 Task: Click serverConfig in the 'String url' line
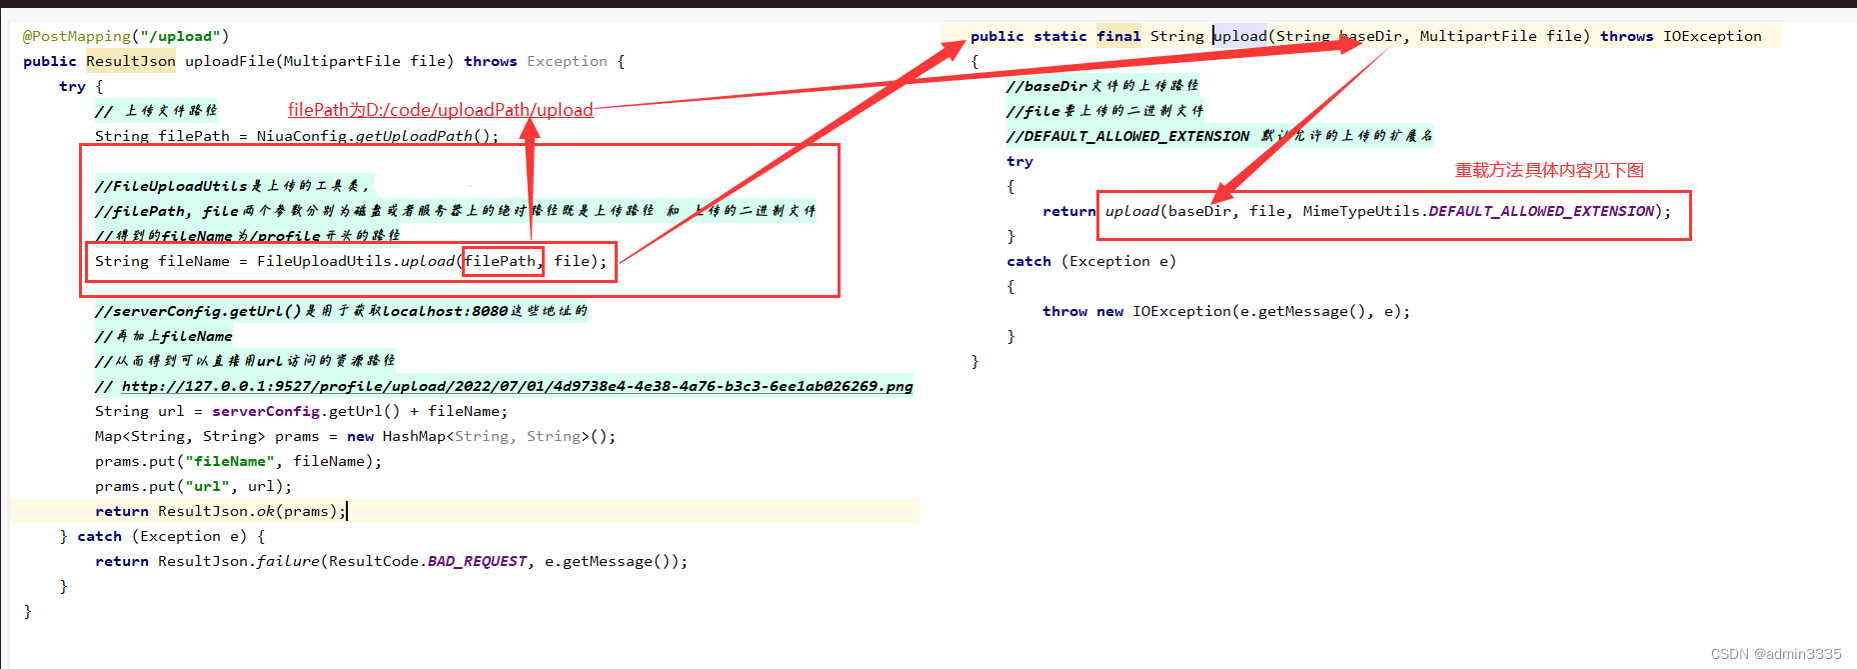coord(266,411)
